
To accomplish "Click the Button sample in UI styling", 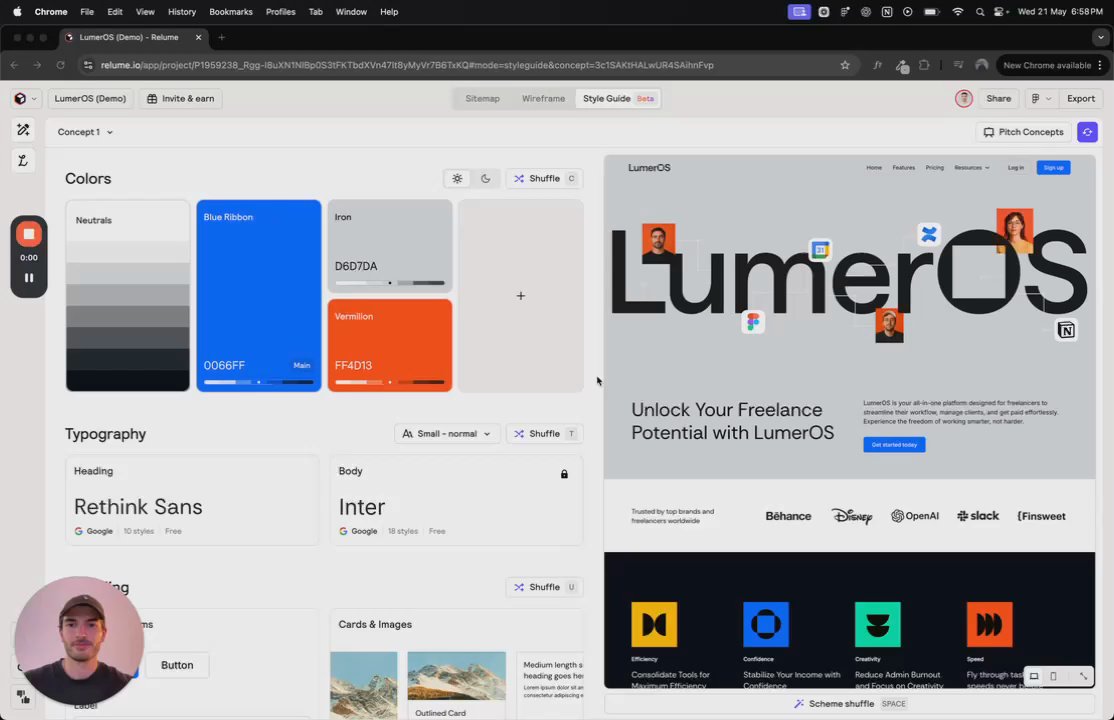I will pyautogui.click(x=177, y=665).
